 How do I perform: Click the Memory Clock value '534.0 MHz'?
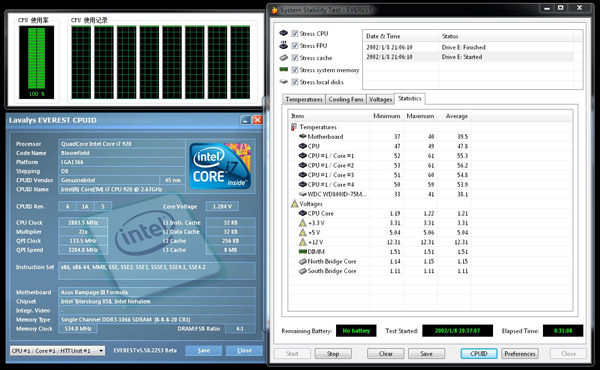pos(78,329)
